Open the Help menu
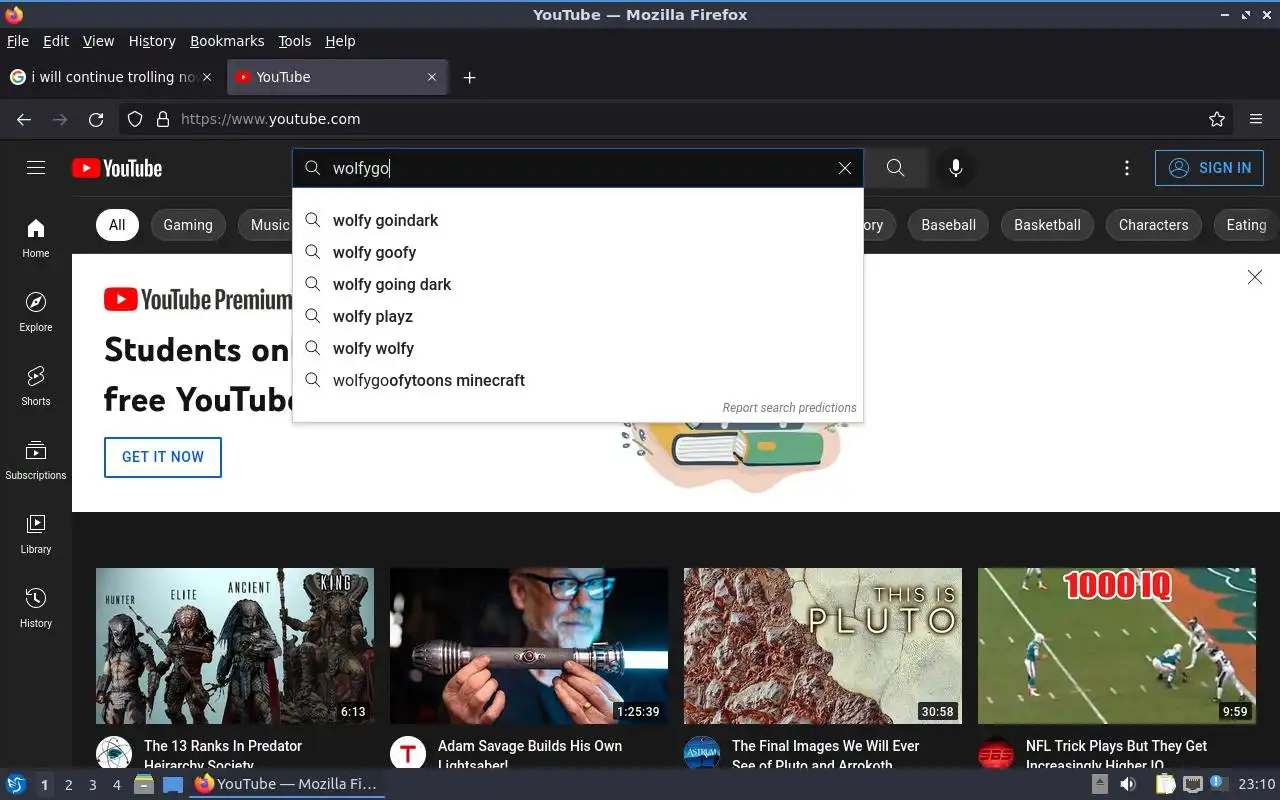 tap(340, 41)
